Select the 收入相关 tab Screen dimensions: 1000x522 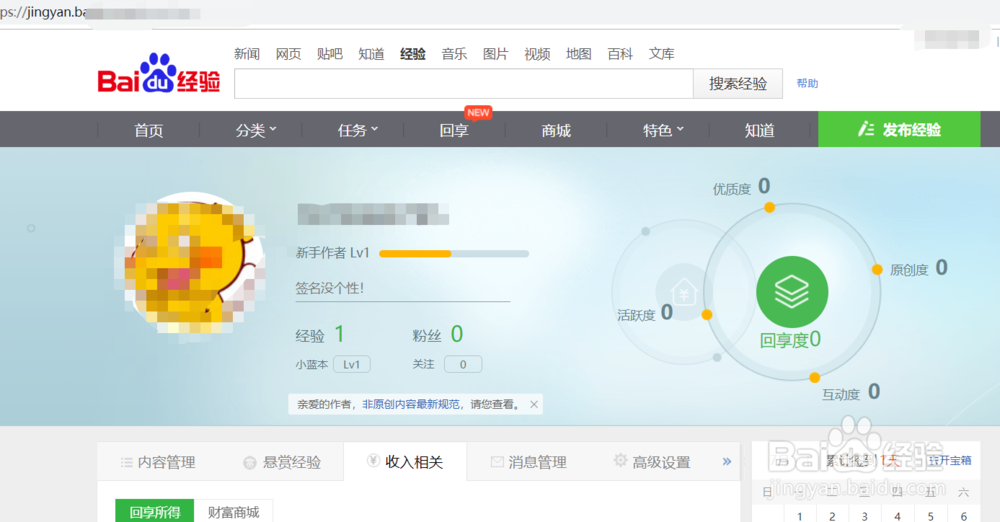[405, 461]
